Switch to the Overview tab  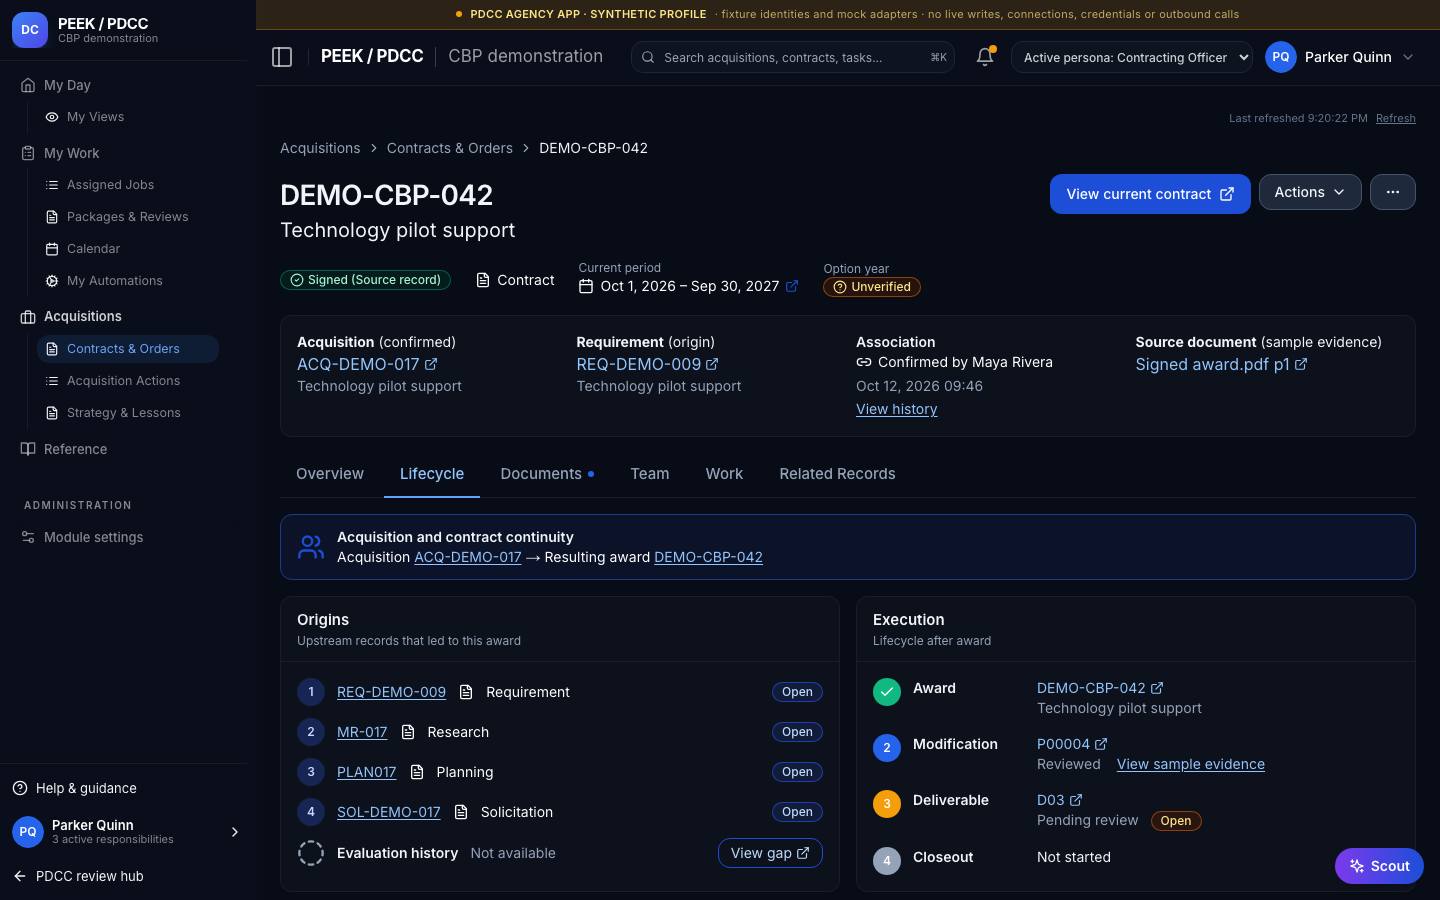coord(330,474)
